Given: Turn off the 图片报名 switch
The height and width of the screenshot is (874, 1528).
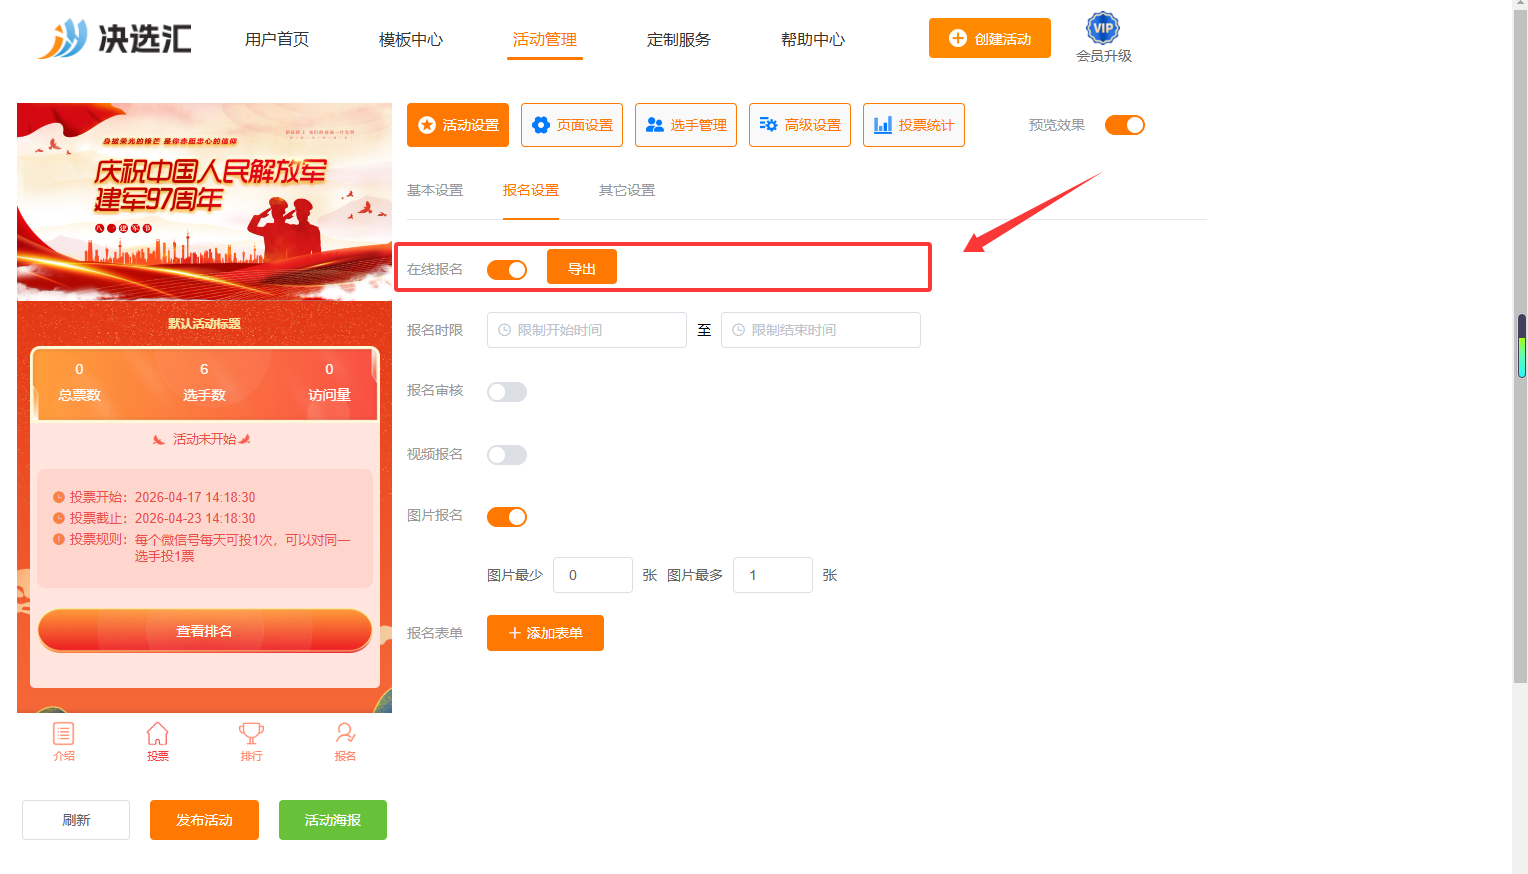Looking at the screenshot, I should 507,517.
